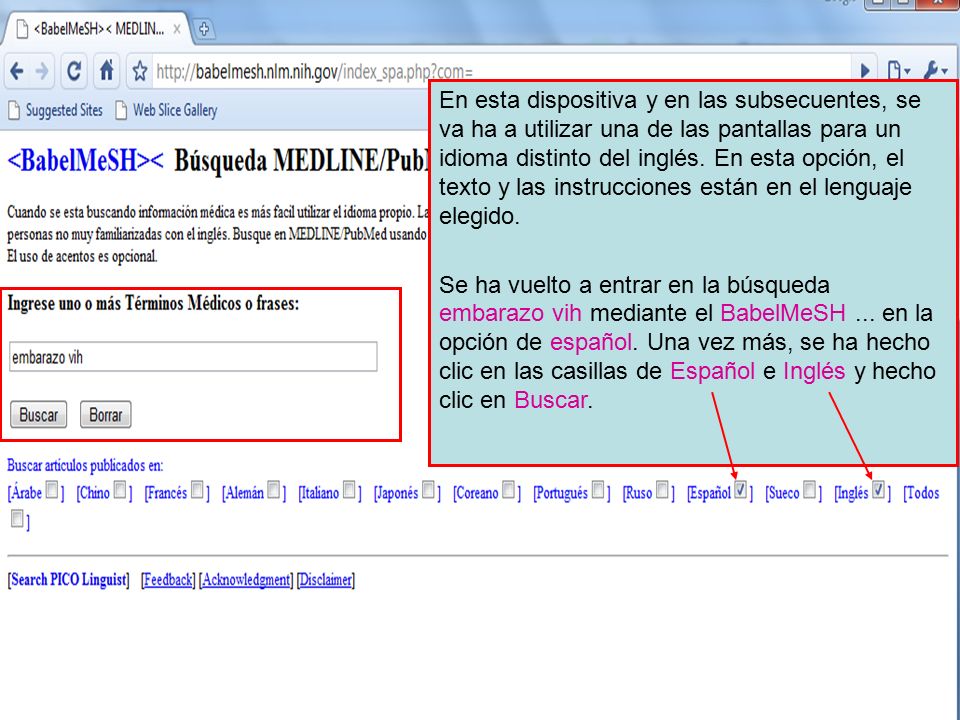Bookmark this page with the star icon
The width and height of the screenshot is (960, 720).
(x=140, y=72)
